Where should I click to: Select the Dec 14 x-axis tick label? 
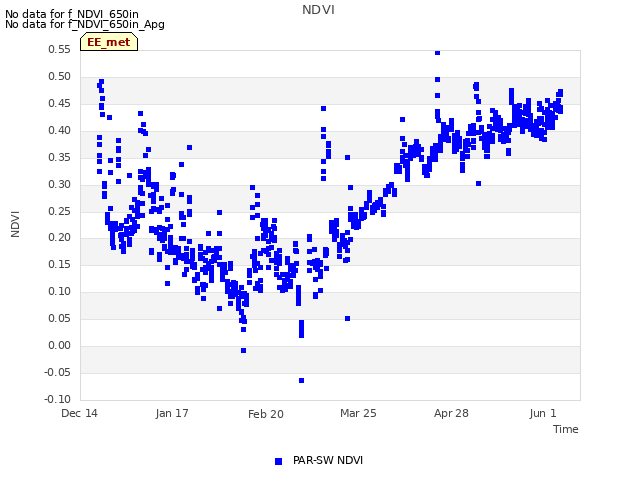coord(79,413)
